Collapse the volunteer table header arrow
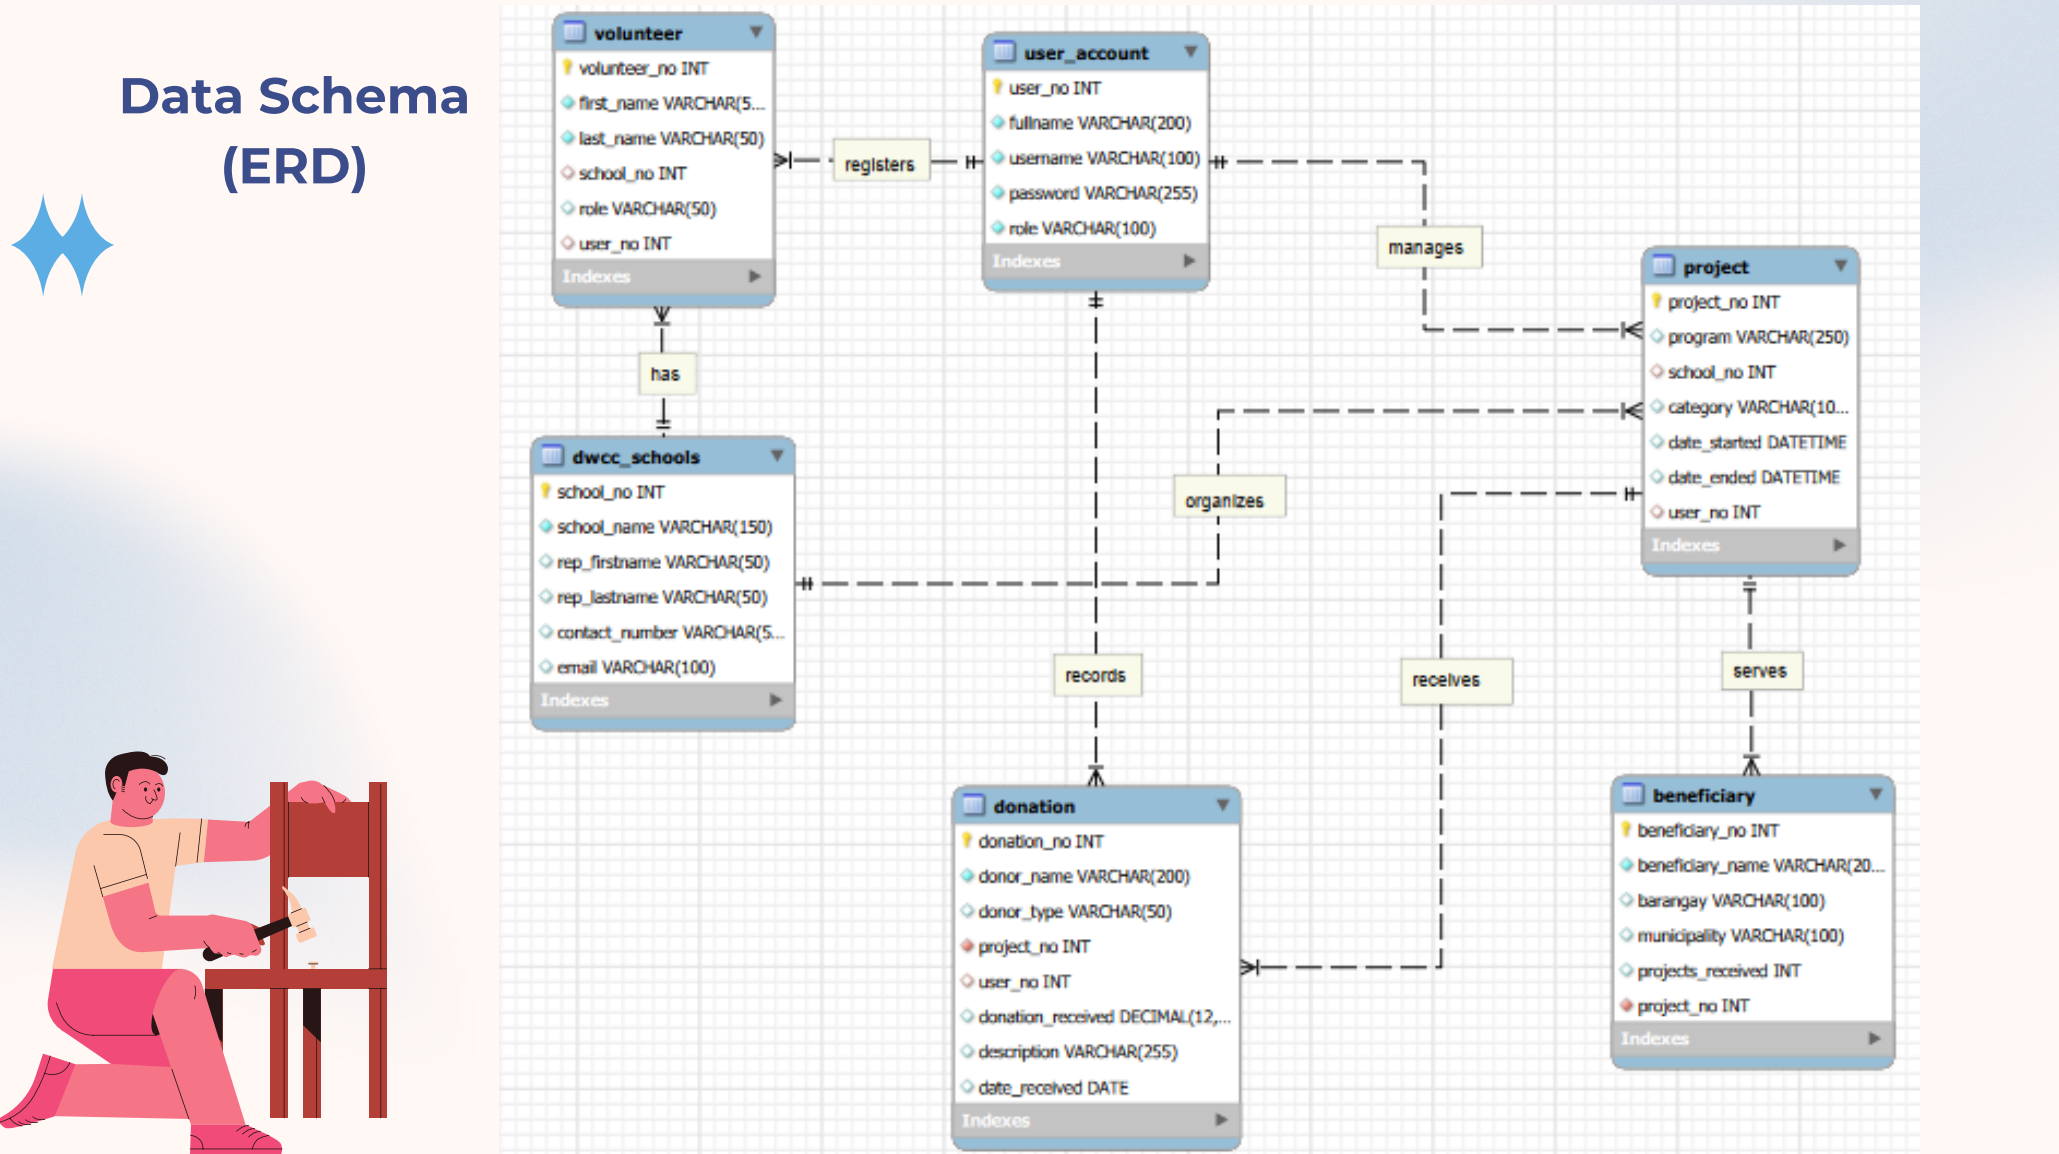Image resolution: width=2059 pixels, height=1154 pixels. pyautogui.click(x=756, y=32)
